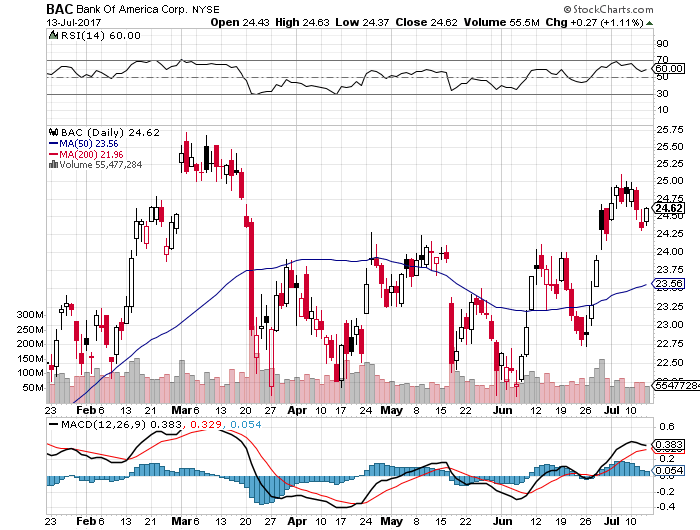Viewport: 700px width, 530px height.
Task: Click the 0.054 value tag on the MACD axis
Action: point(669,471)
